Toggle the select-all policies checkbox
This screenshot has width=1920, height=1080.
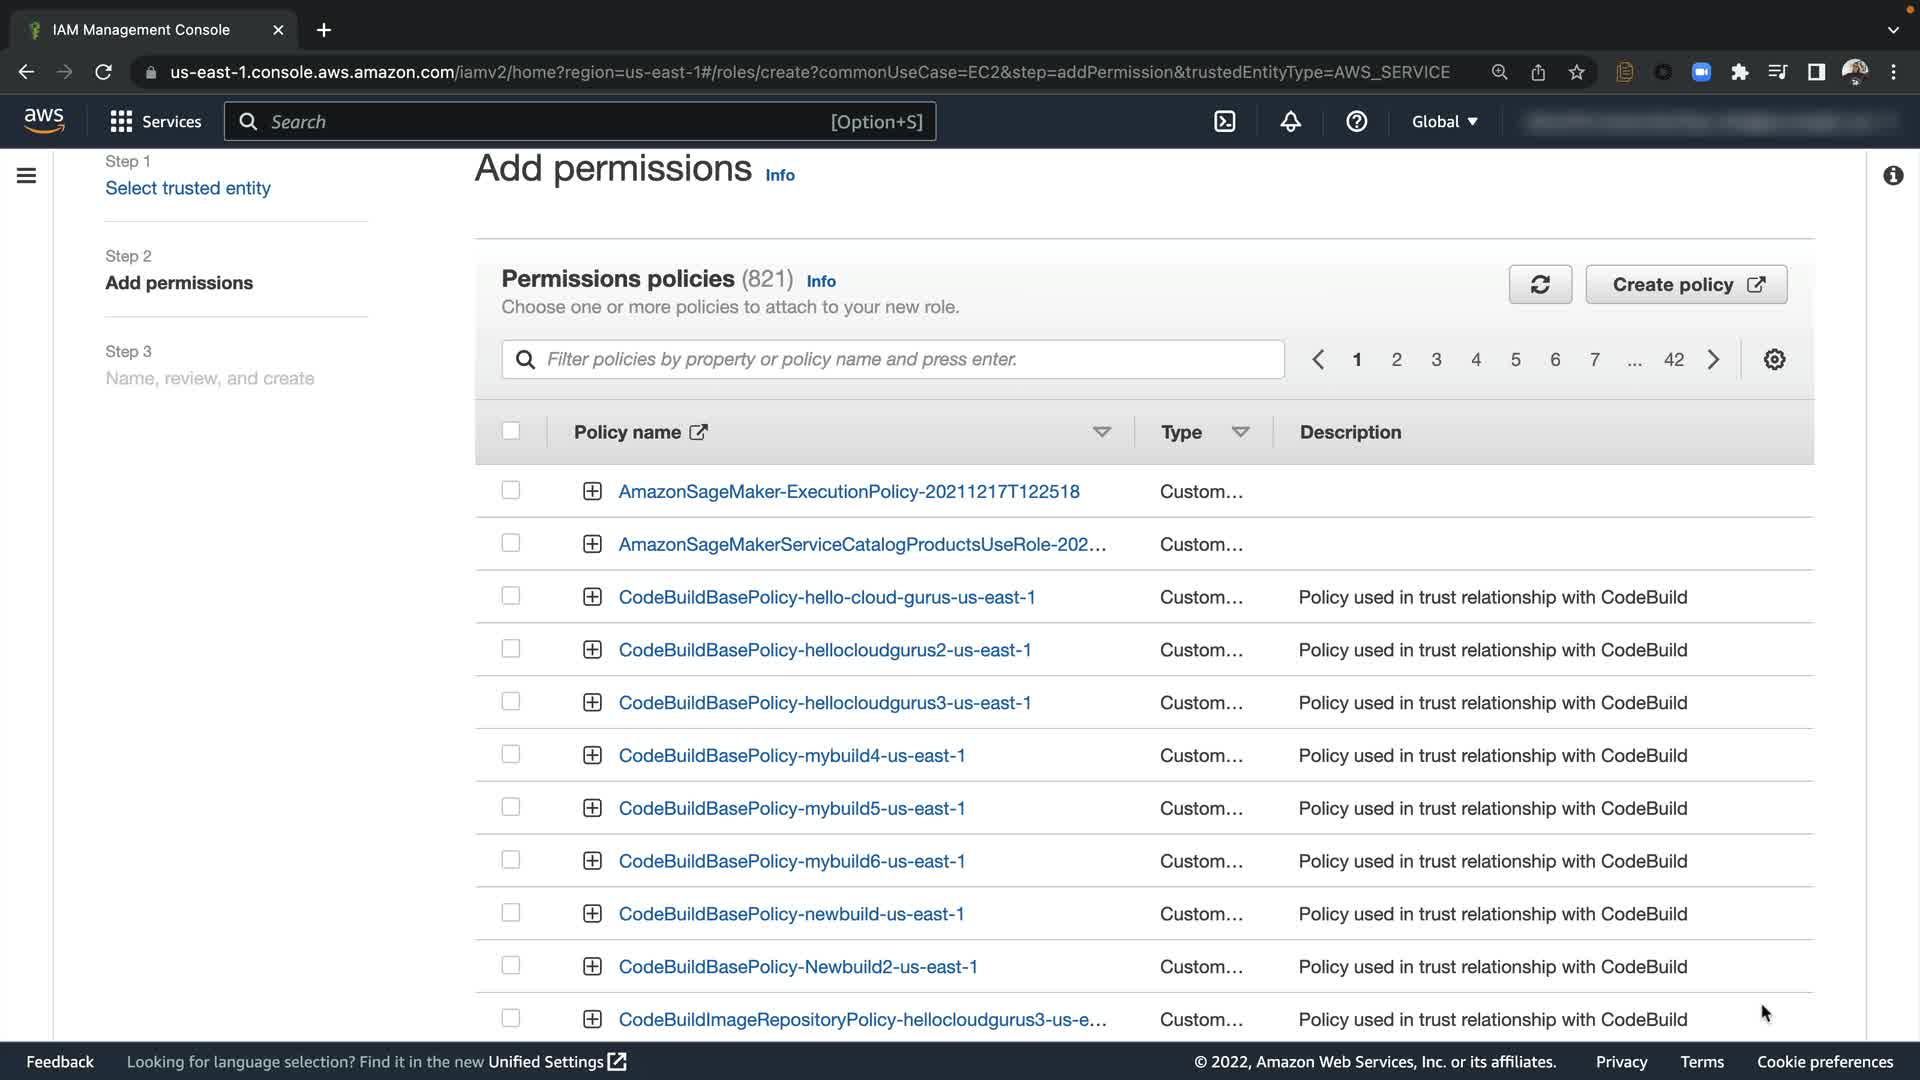[x=511, y=431]
